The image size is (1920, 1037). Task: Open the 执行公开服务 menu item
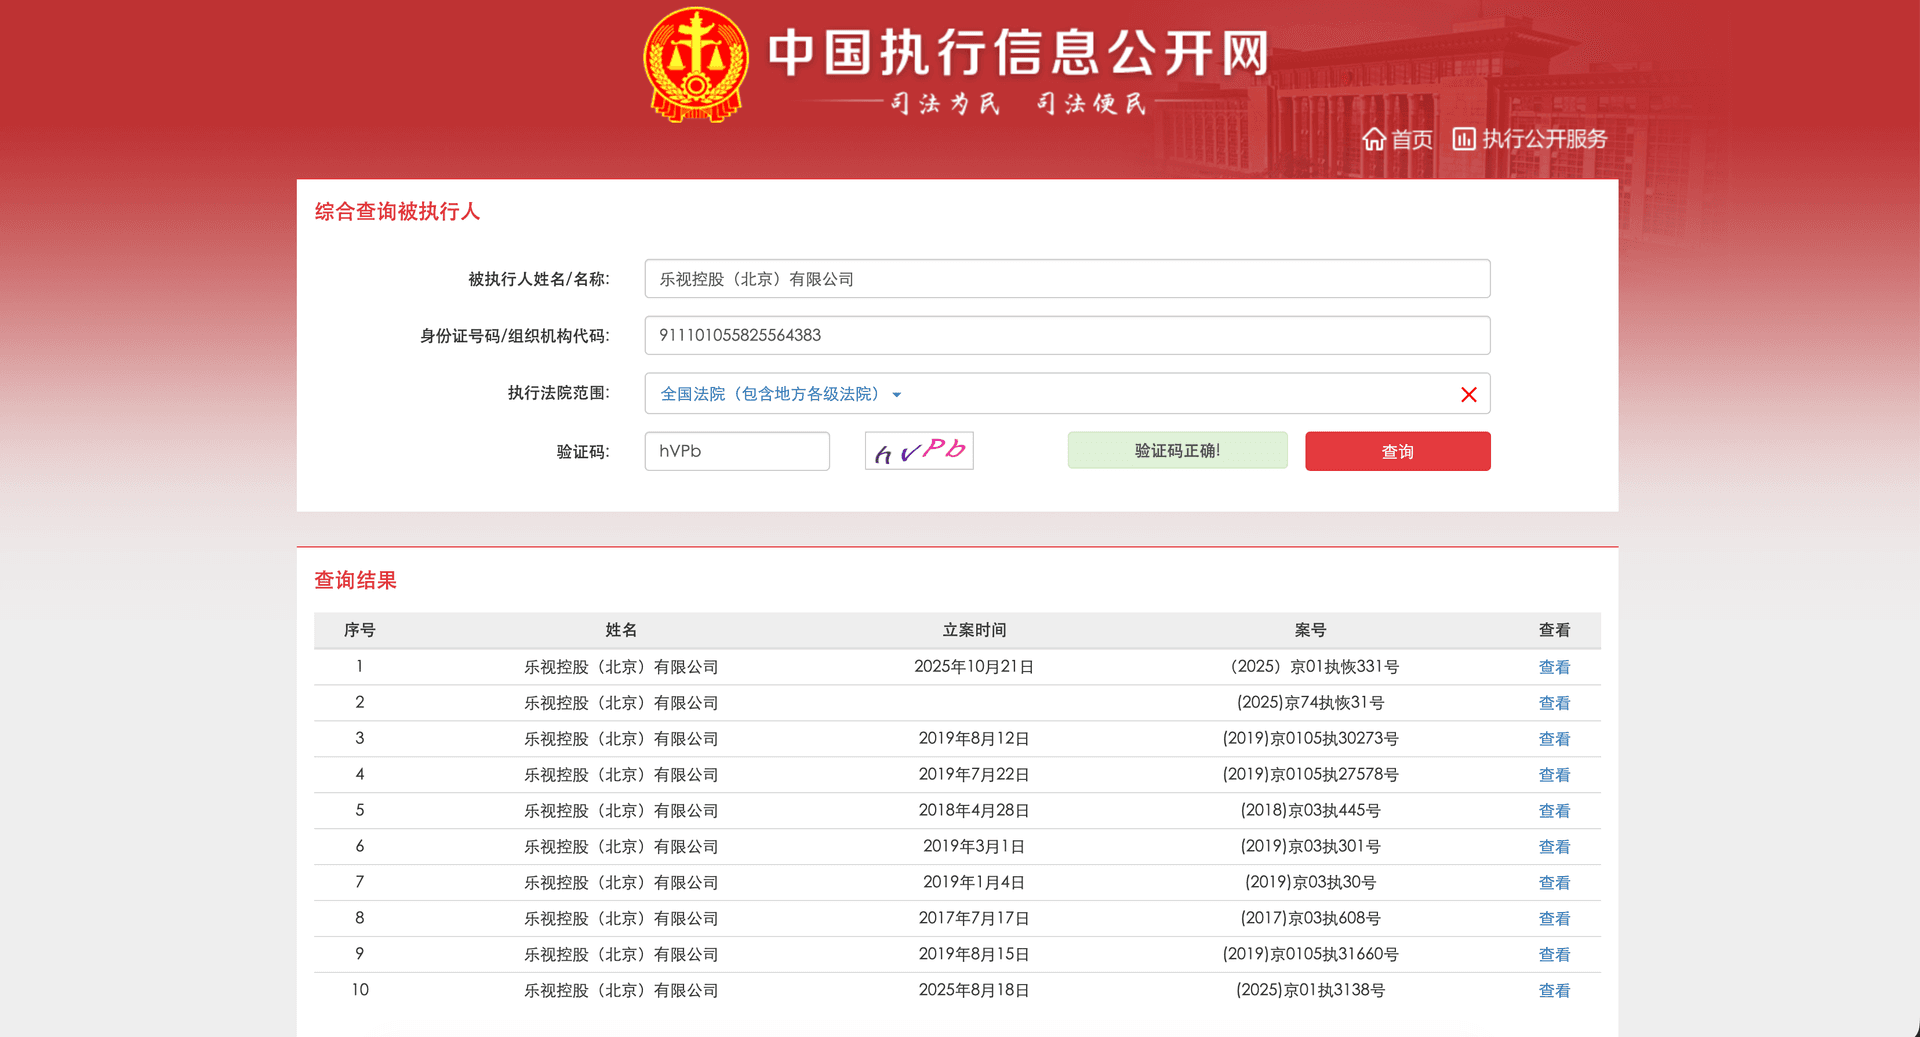click(x=1544, y=139)
